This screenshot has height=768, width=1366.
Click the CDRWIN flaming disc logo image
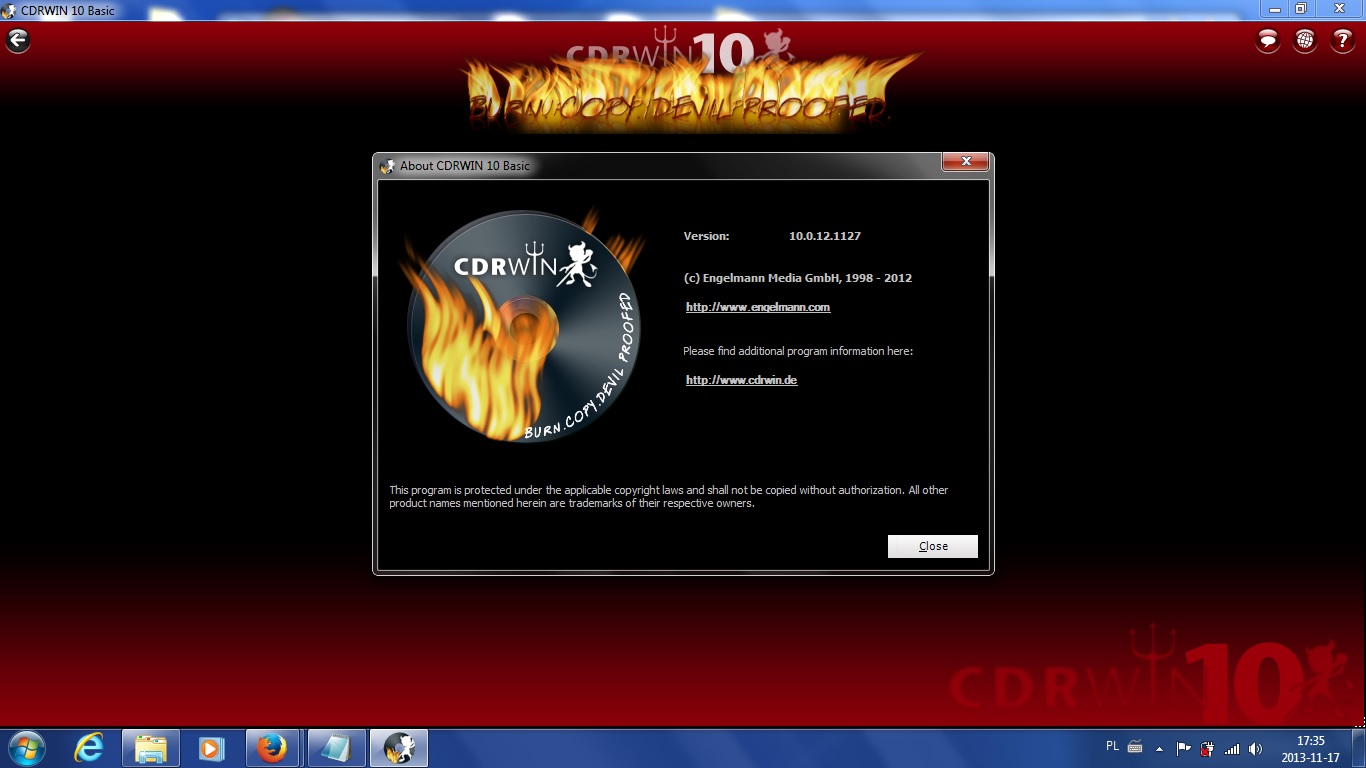pos(523,325)
